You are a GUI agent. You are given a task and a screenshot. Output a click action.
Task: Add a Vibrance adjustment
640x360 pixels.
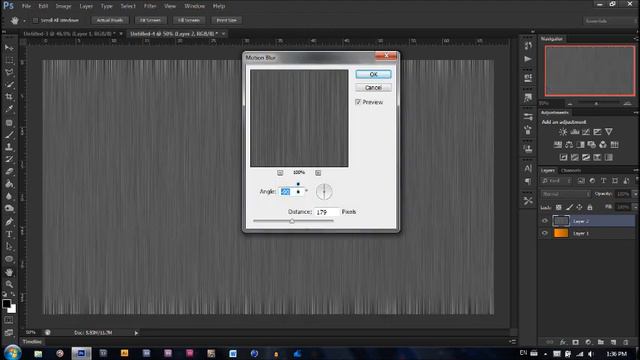click(x=609, y=132)
